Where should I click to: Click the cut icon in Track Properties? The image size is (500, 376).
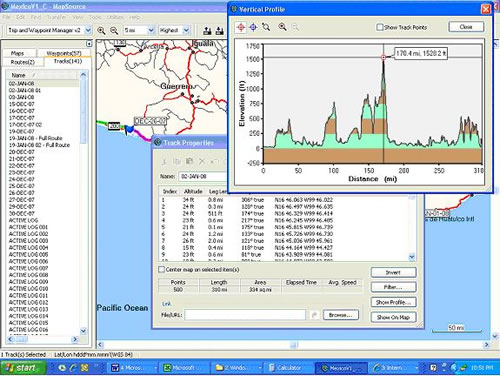(164, 162)
